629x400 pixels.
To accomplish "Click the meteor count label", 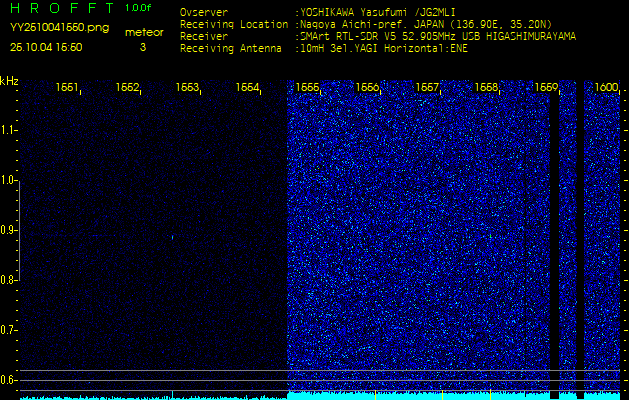I will click(143, 32).
